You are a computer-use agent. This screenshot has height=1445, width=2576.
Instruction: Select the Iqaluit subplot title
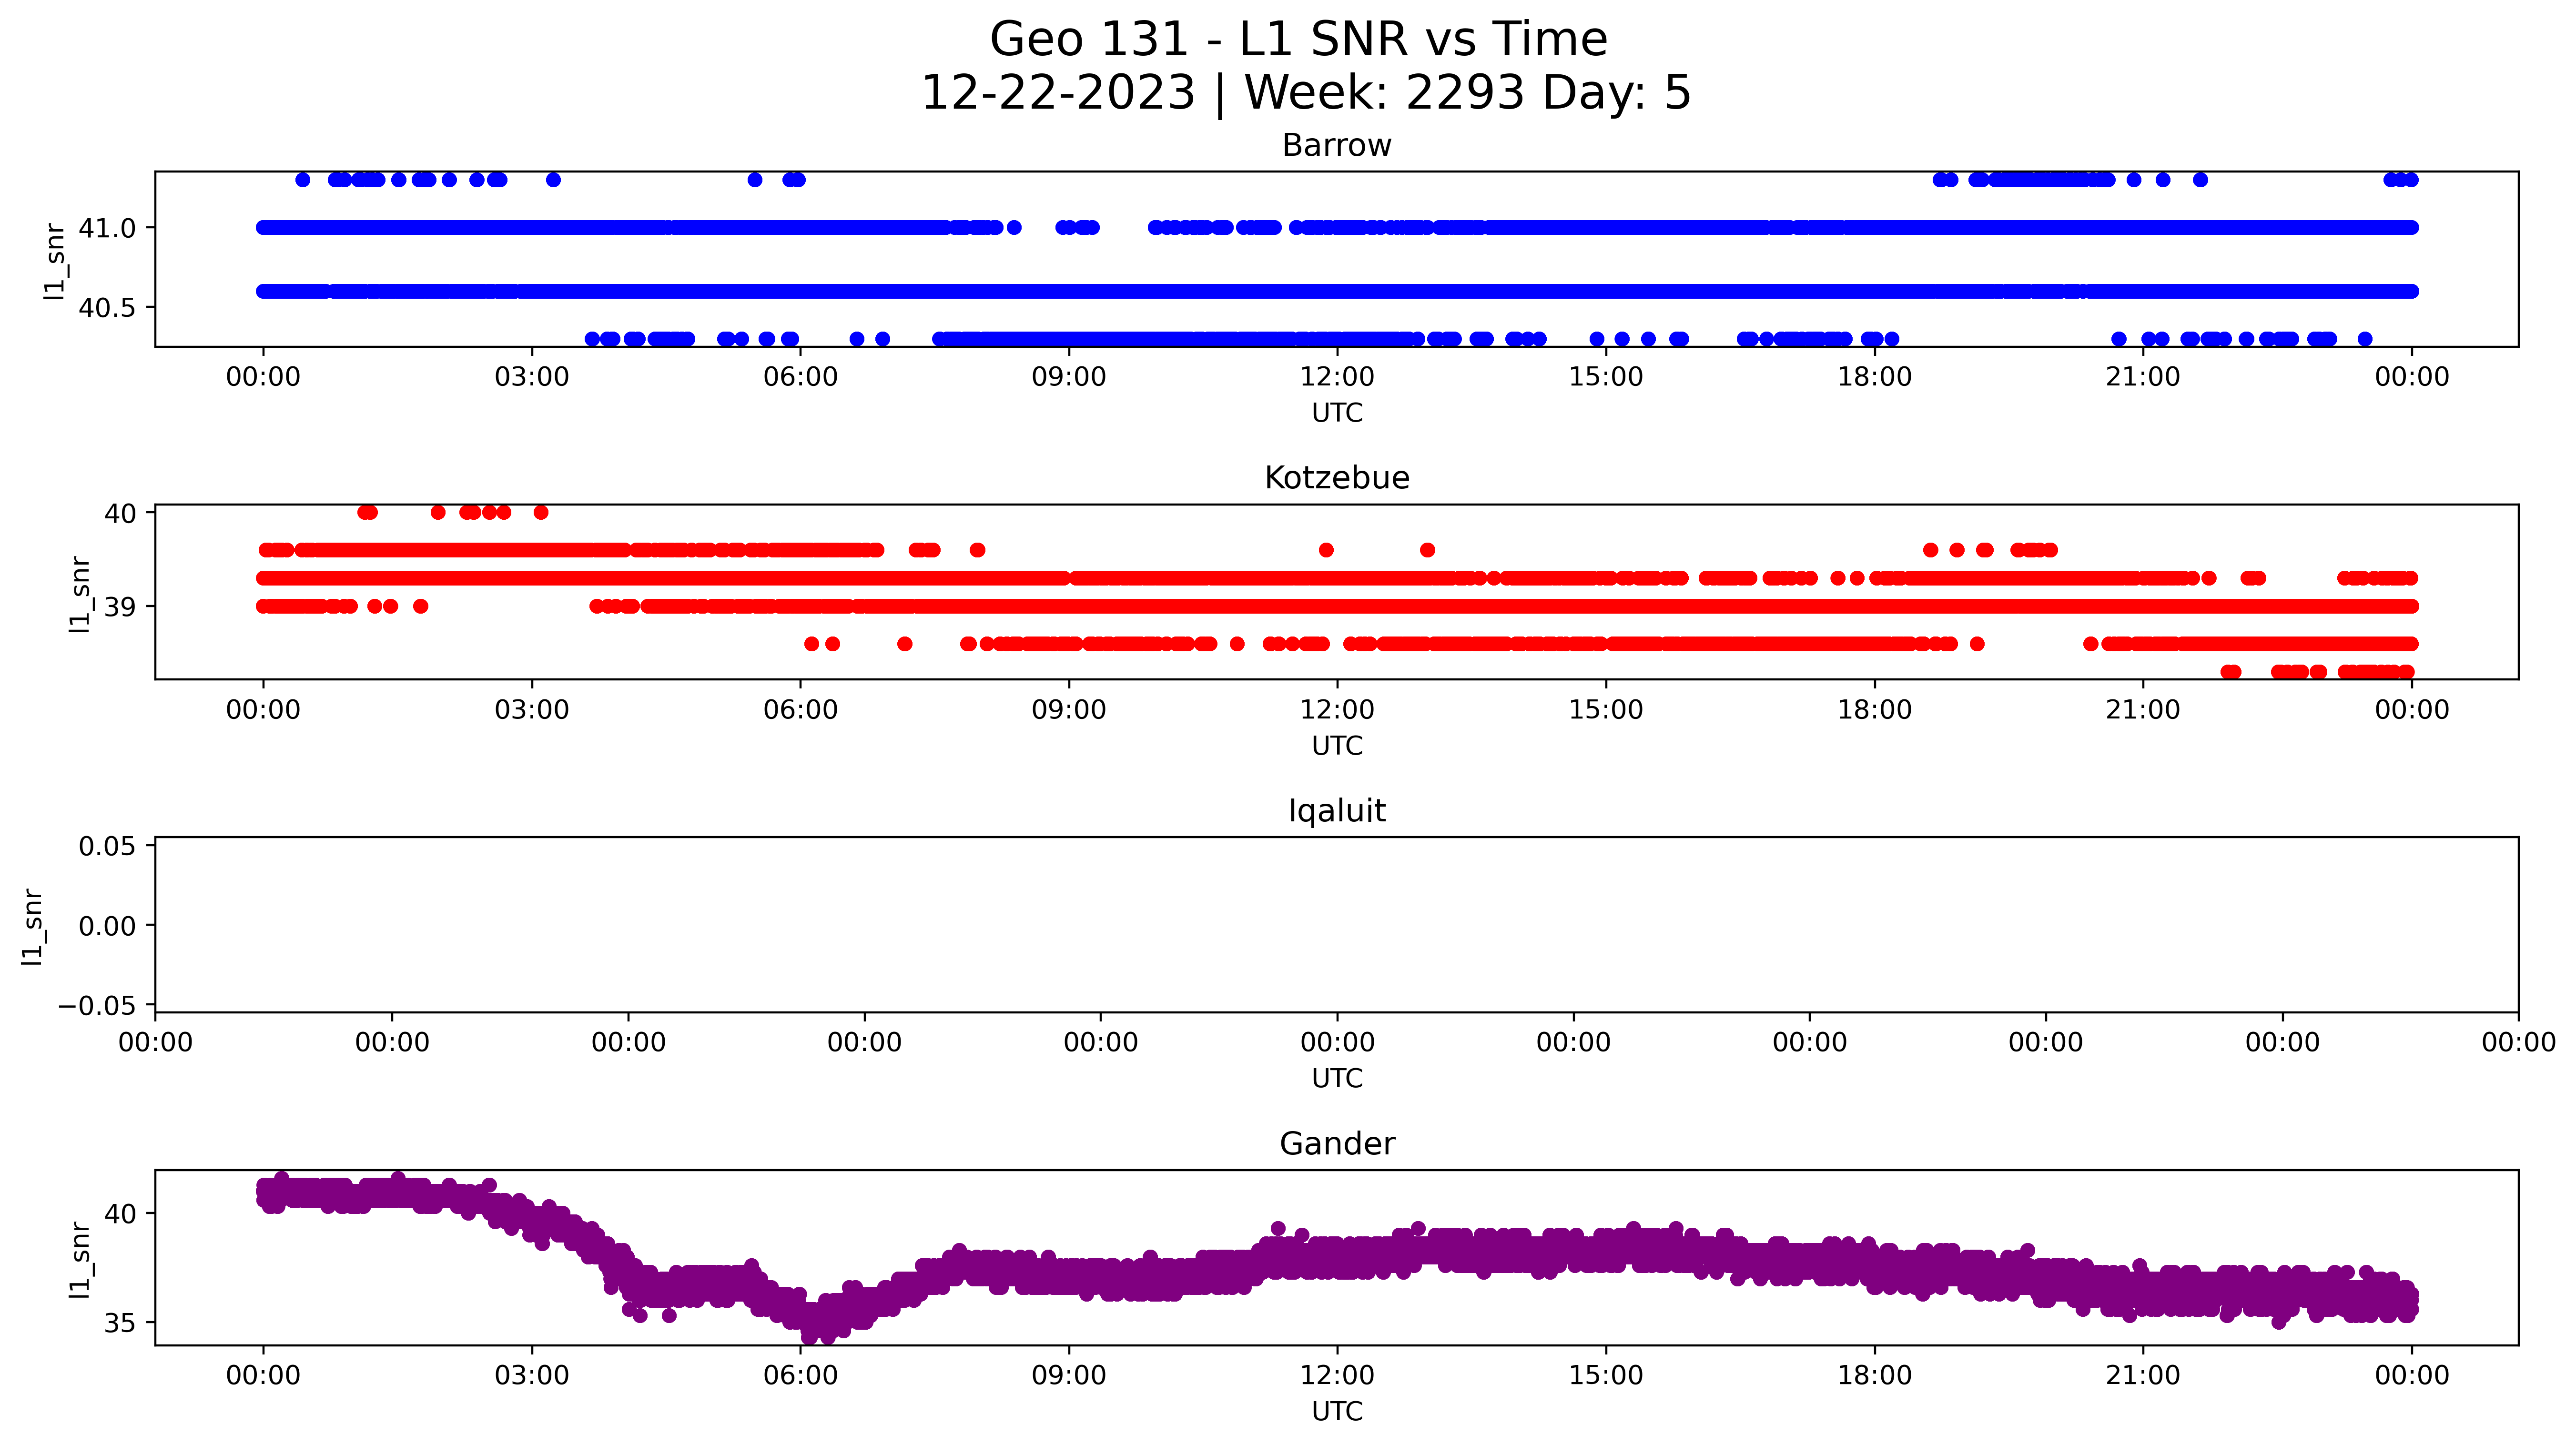(x=1337, y=811)
